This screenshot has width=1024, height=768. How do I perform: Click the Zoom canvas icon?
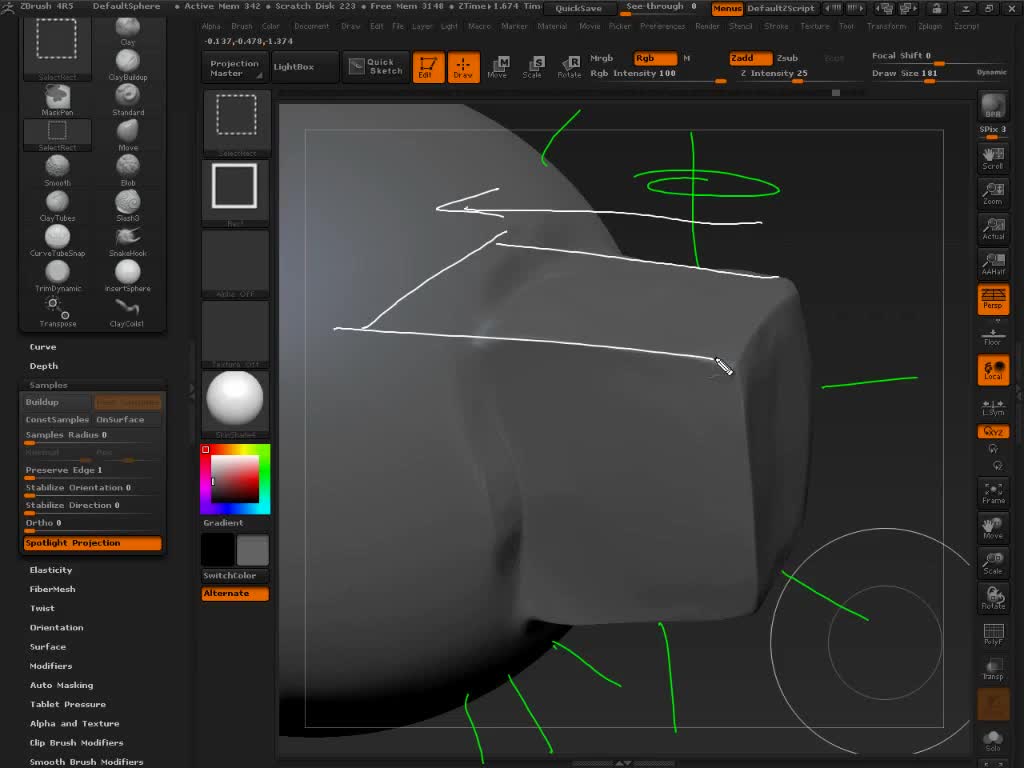993,193
